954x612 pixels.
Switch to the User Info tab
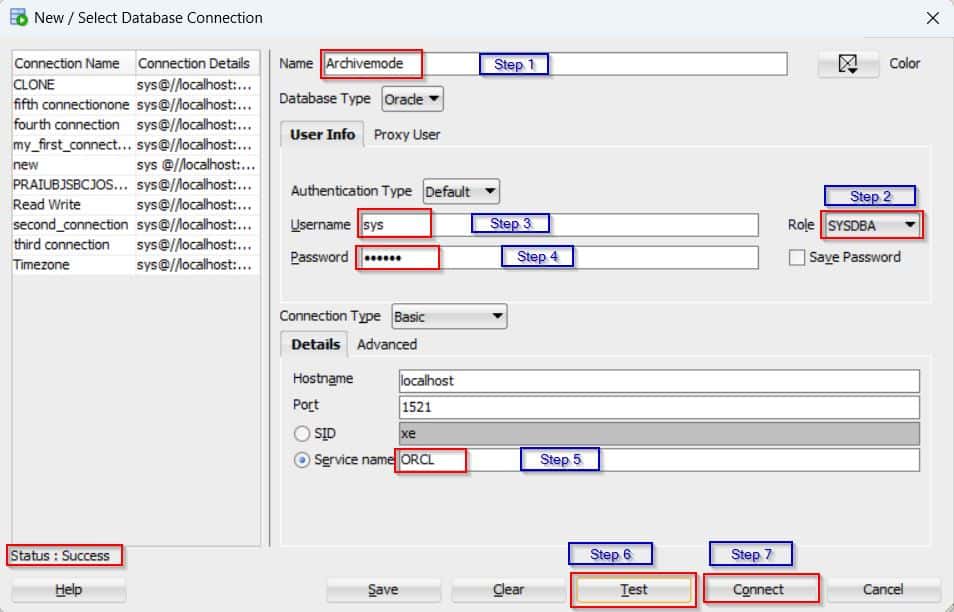[x=321, y=133]
